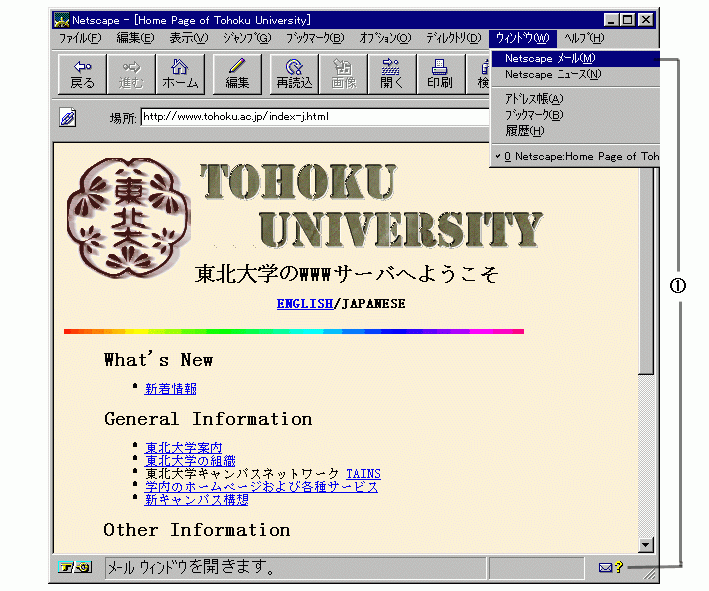Open 学内のホームページおよび各種サービス link
The width and height of the screenshot is (709, 591).
[x=261, y=487]
